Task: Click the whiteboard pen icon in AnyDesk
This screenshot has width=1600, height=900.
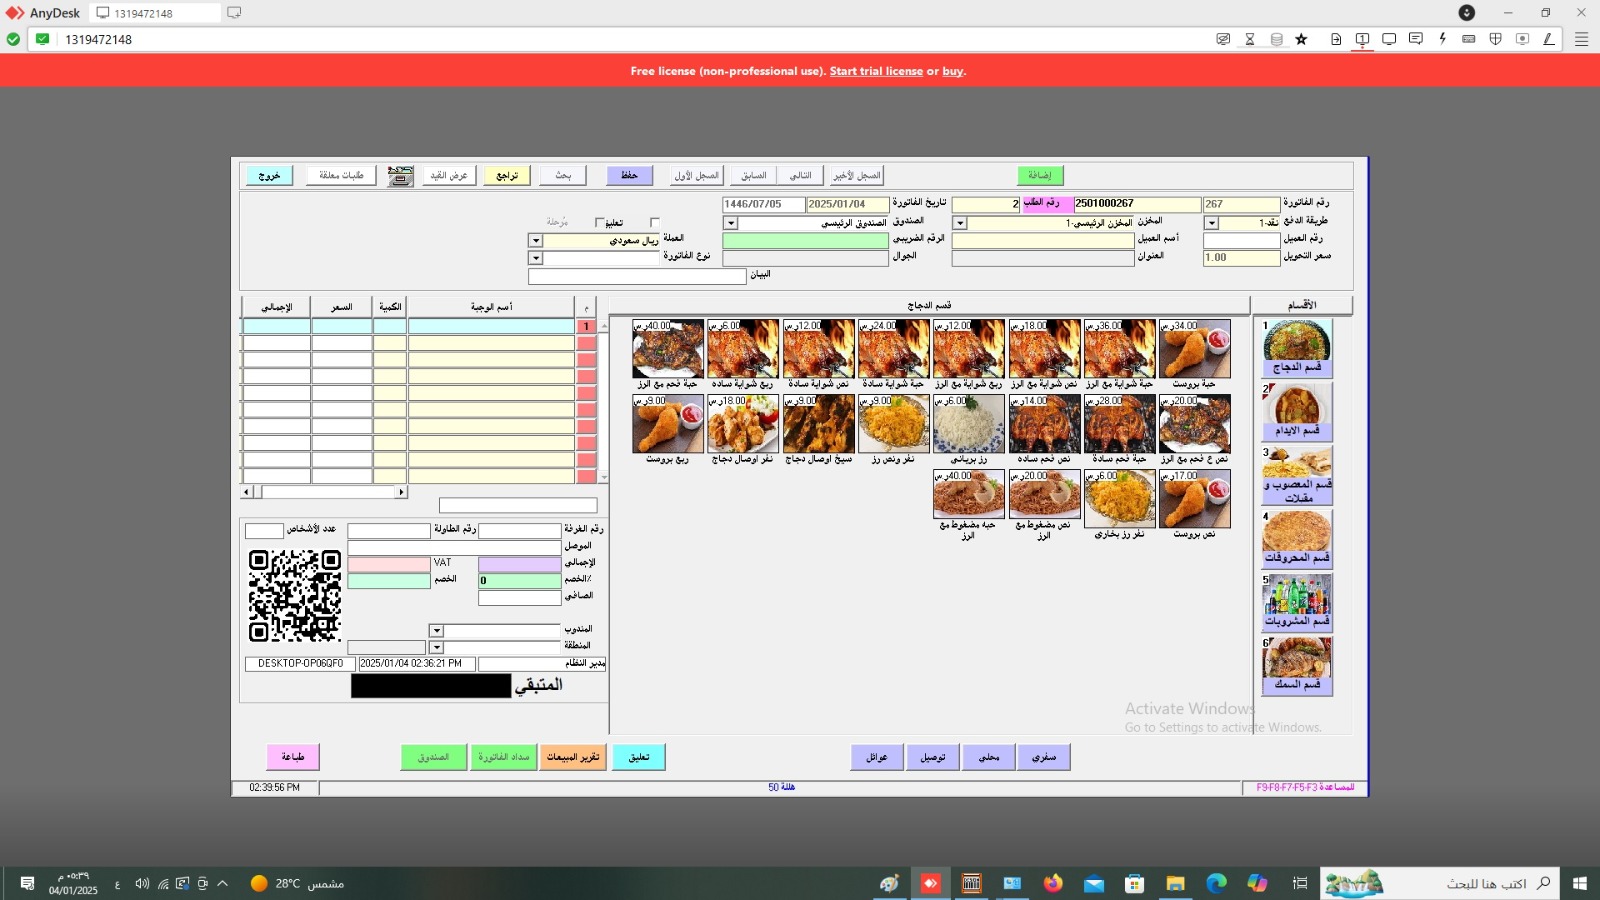Action: pyautogui.click(x=1548, y=39)
